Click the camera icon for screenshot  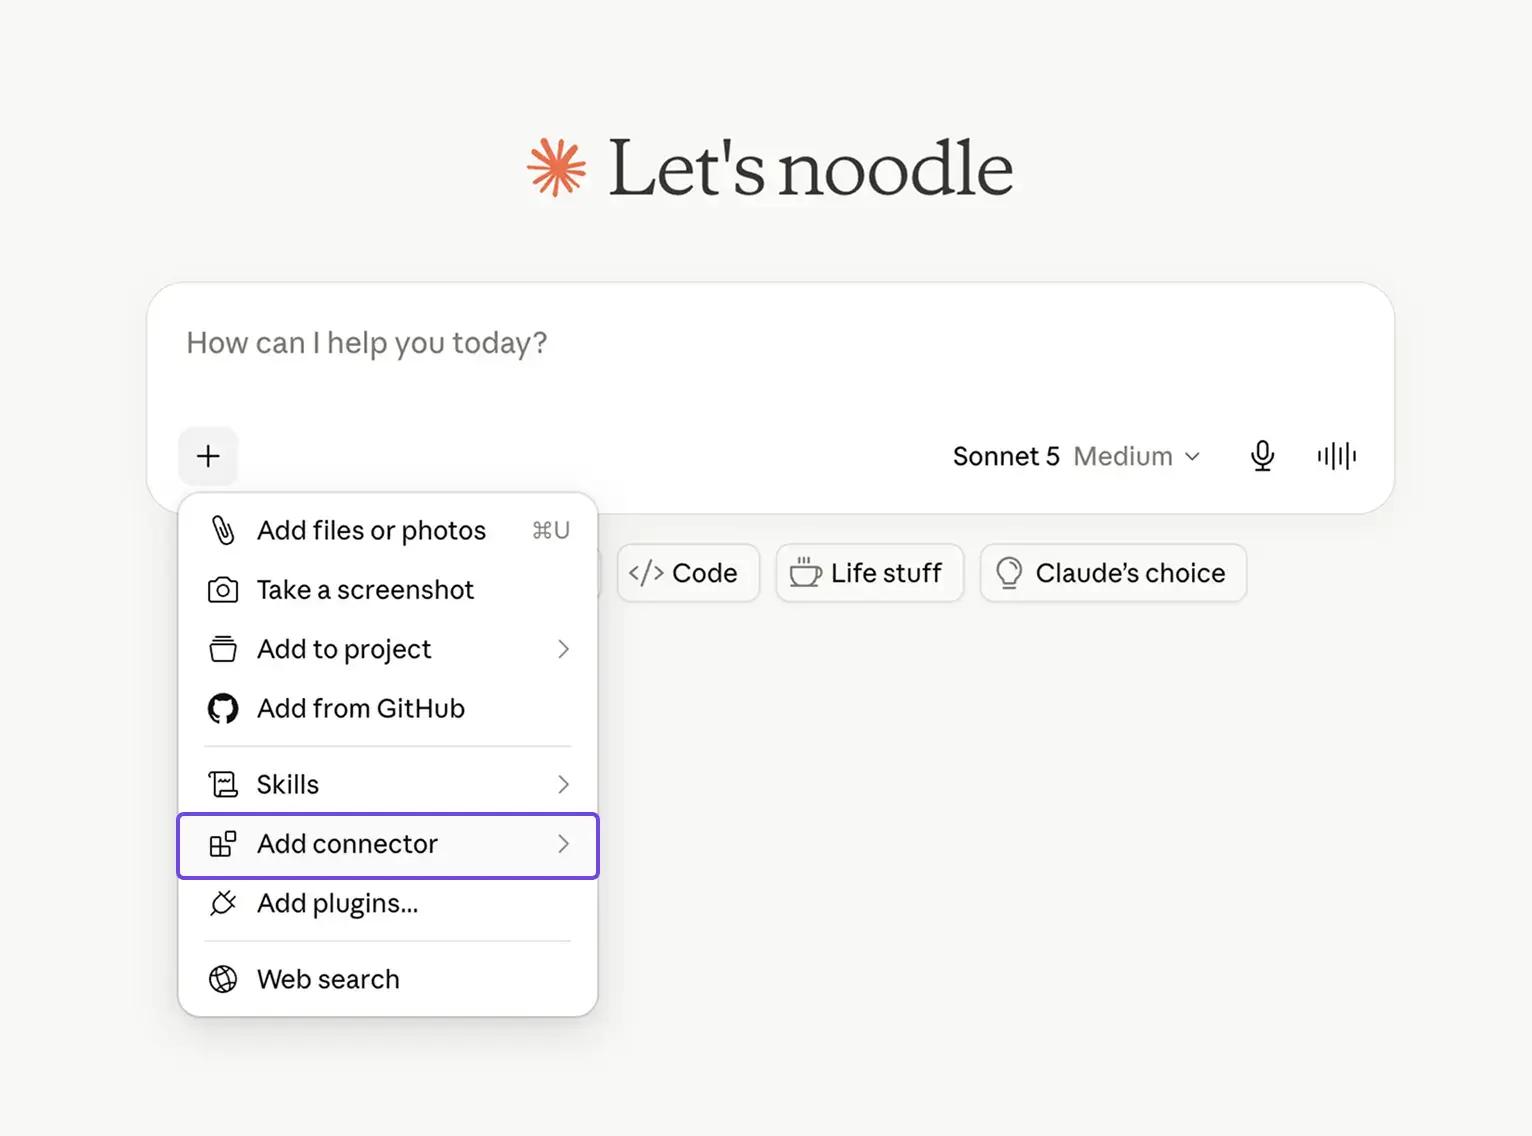pos(223,590)
